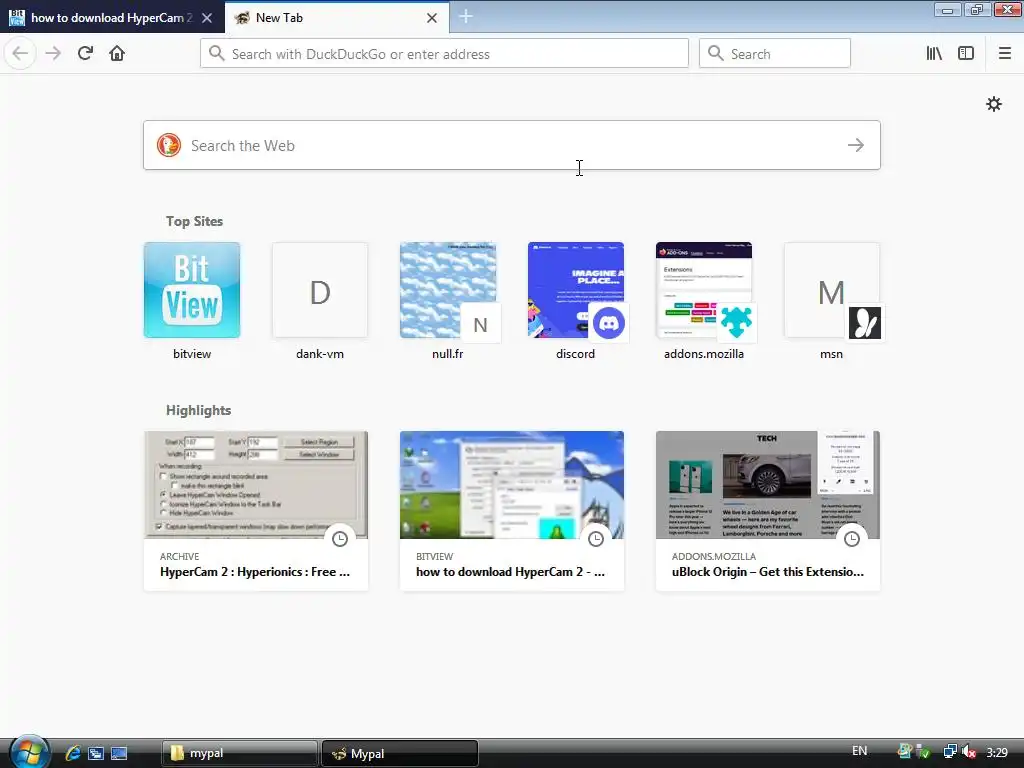Close the HyperCam 2 download tab
The width and height of the screenshot is (1024, 768).
pos(207,18)
